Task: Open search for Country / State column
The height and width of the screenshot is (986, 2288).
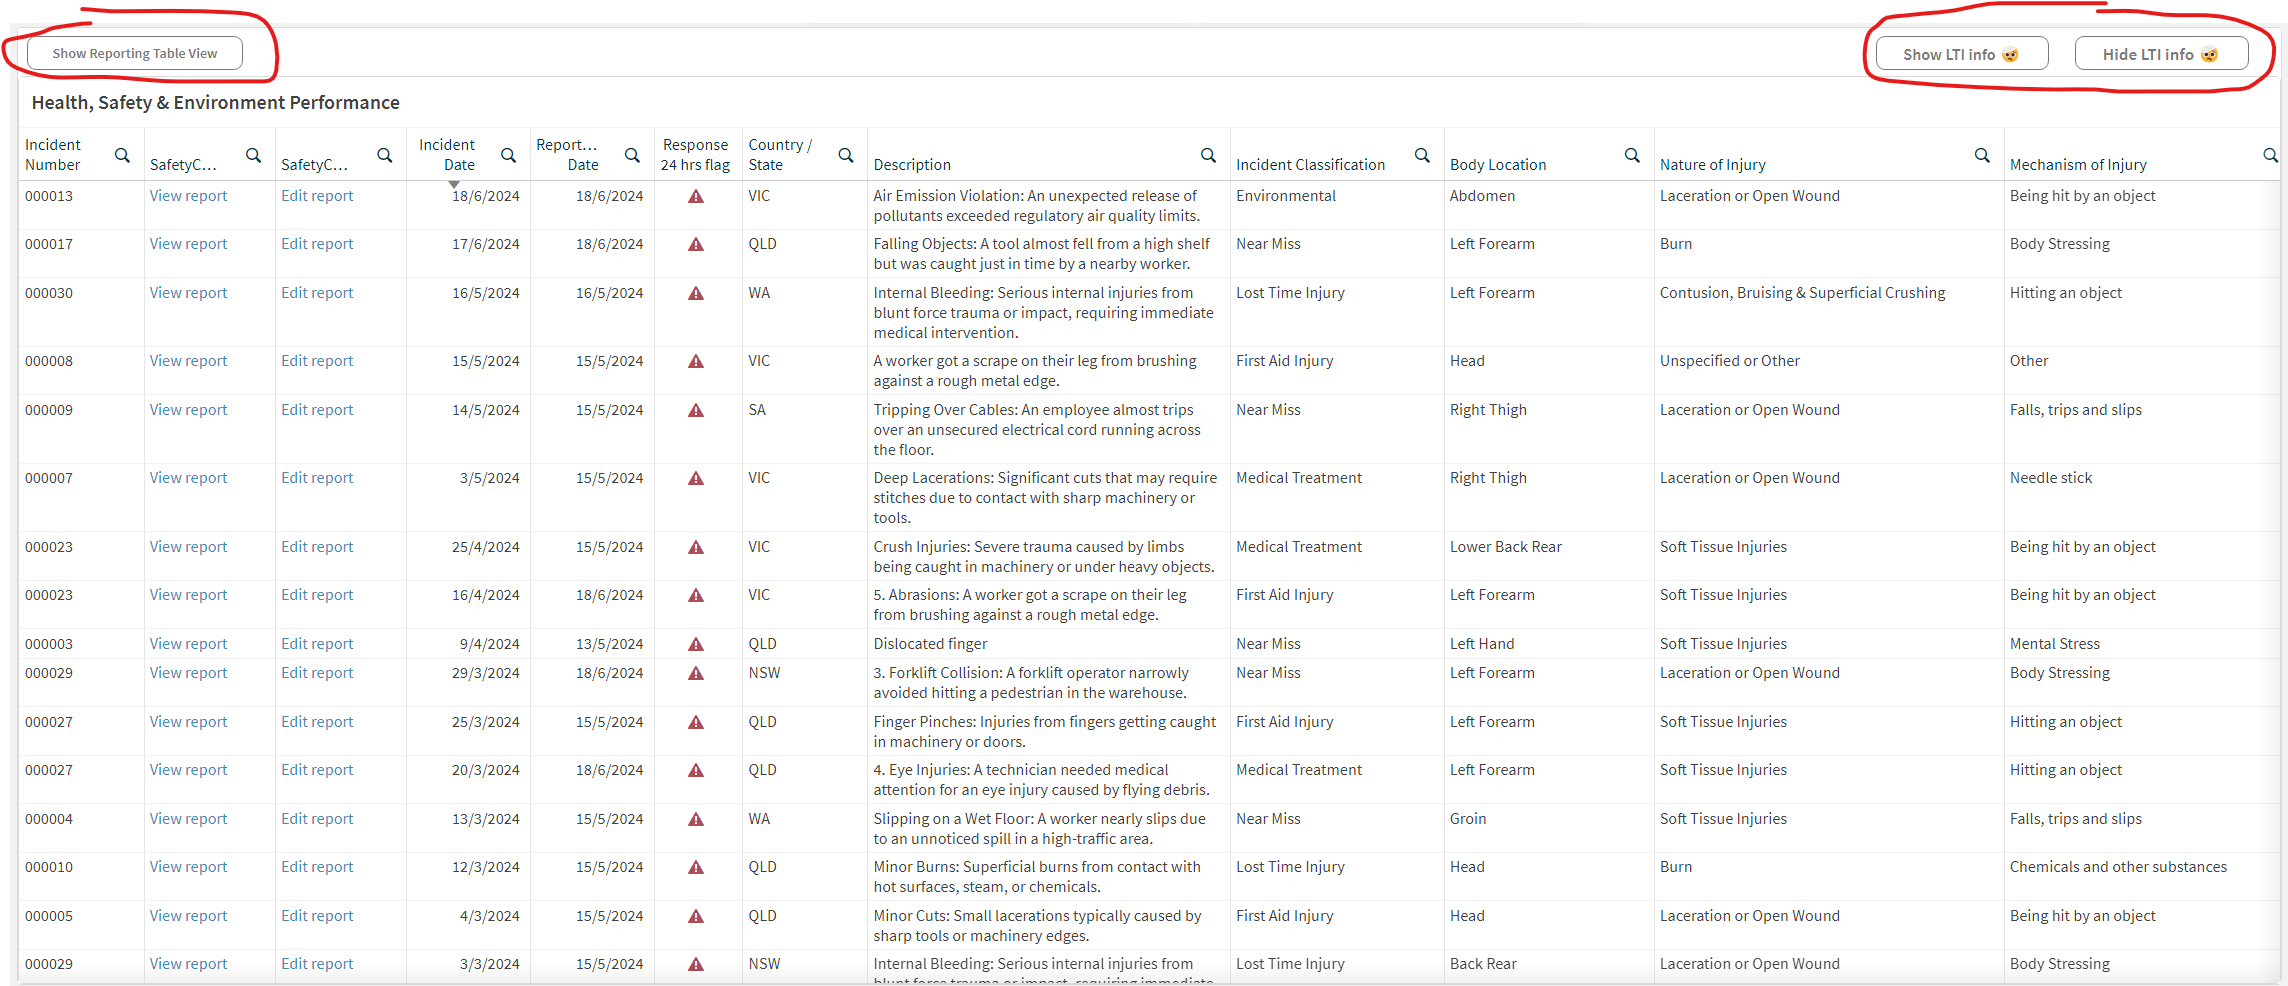Action: coord(845,155)
